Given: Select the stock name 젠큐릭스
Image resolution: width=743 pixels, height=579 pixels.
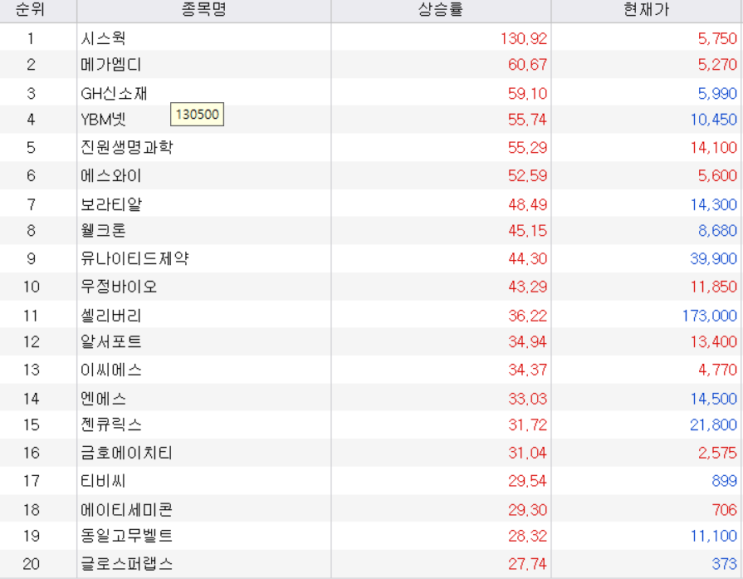Looking at the screenshot, I should (111, 425).
